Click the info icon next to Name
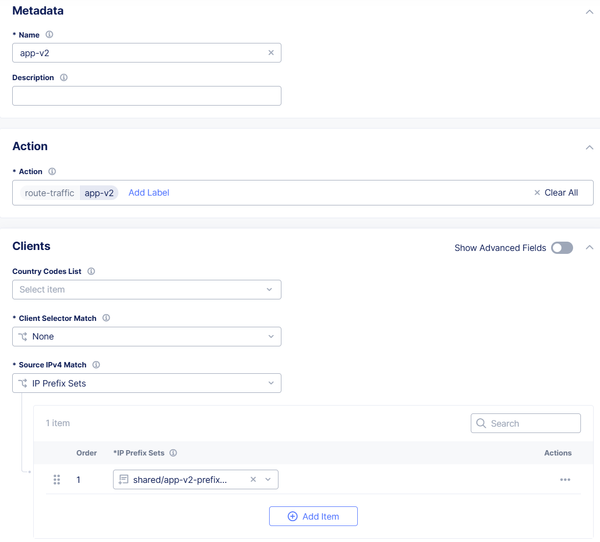This screenshot has height=542, width=600. point(50,35)
